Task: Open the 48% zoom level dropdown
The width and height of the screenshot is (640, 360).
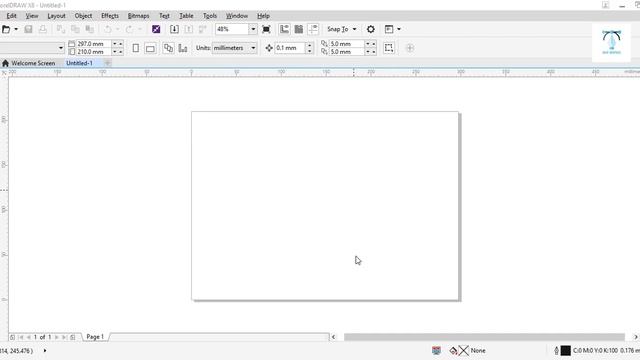Action: coord(253,29)
